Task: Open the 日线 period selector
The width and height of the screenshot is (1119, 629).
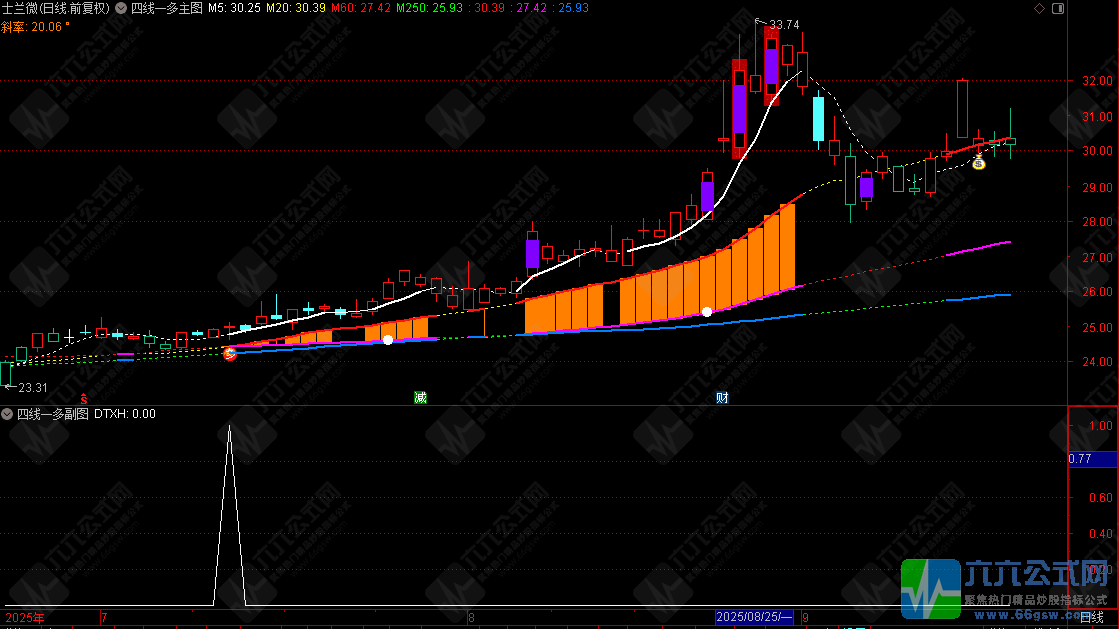Action: point(1091,617)
